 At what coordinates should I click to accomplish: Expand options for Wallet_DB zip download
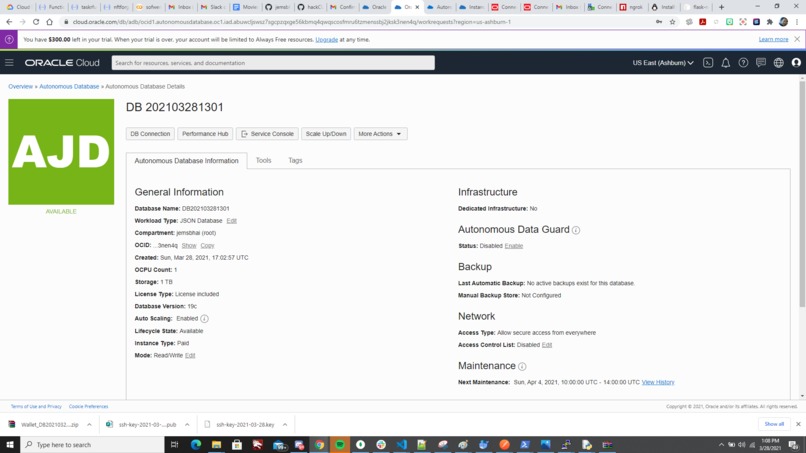89,425
